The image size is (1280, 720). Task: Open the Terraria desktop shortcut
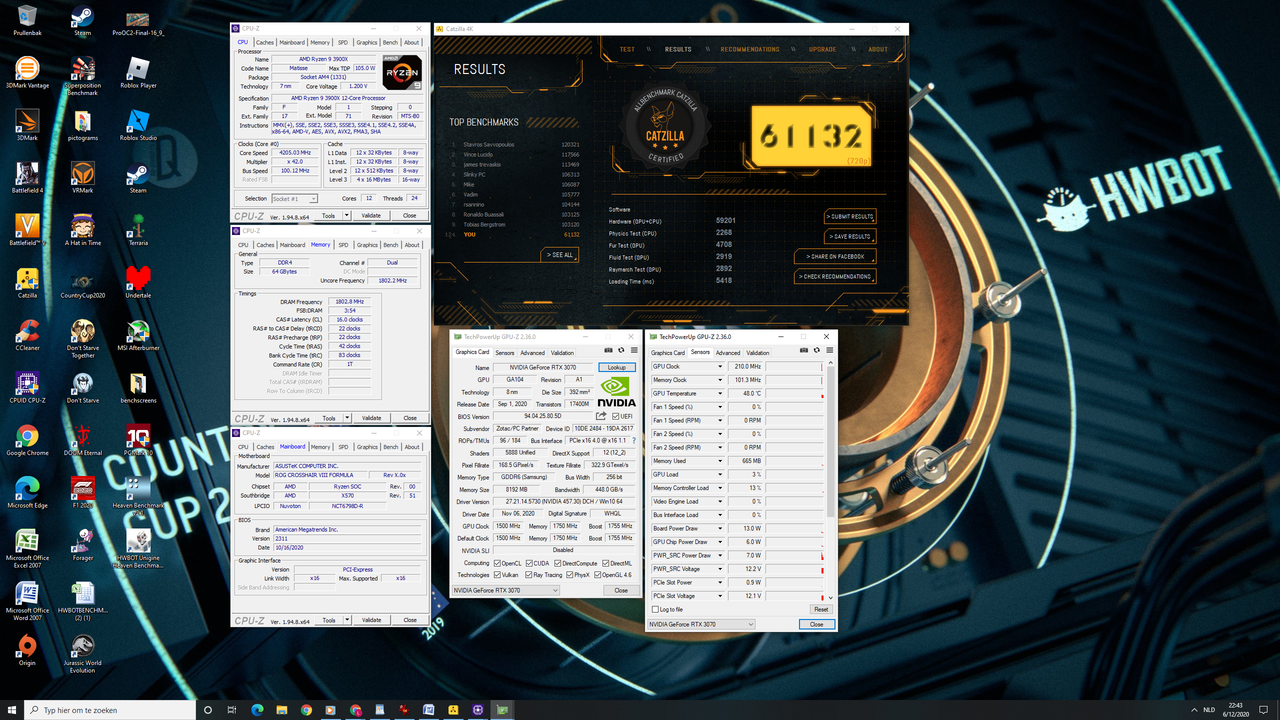[138, 229]
